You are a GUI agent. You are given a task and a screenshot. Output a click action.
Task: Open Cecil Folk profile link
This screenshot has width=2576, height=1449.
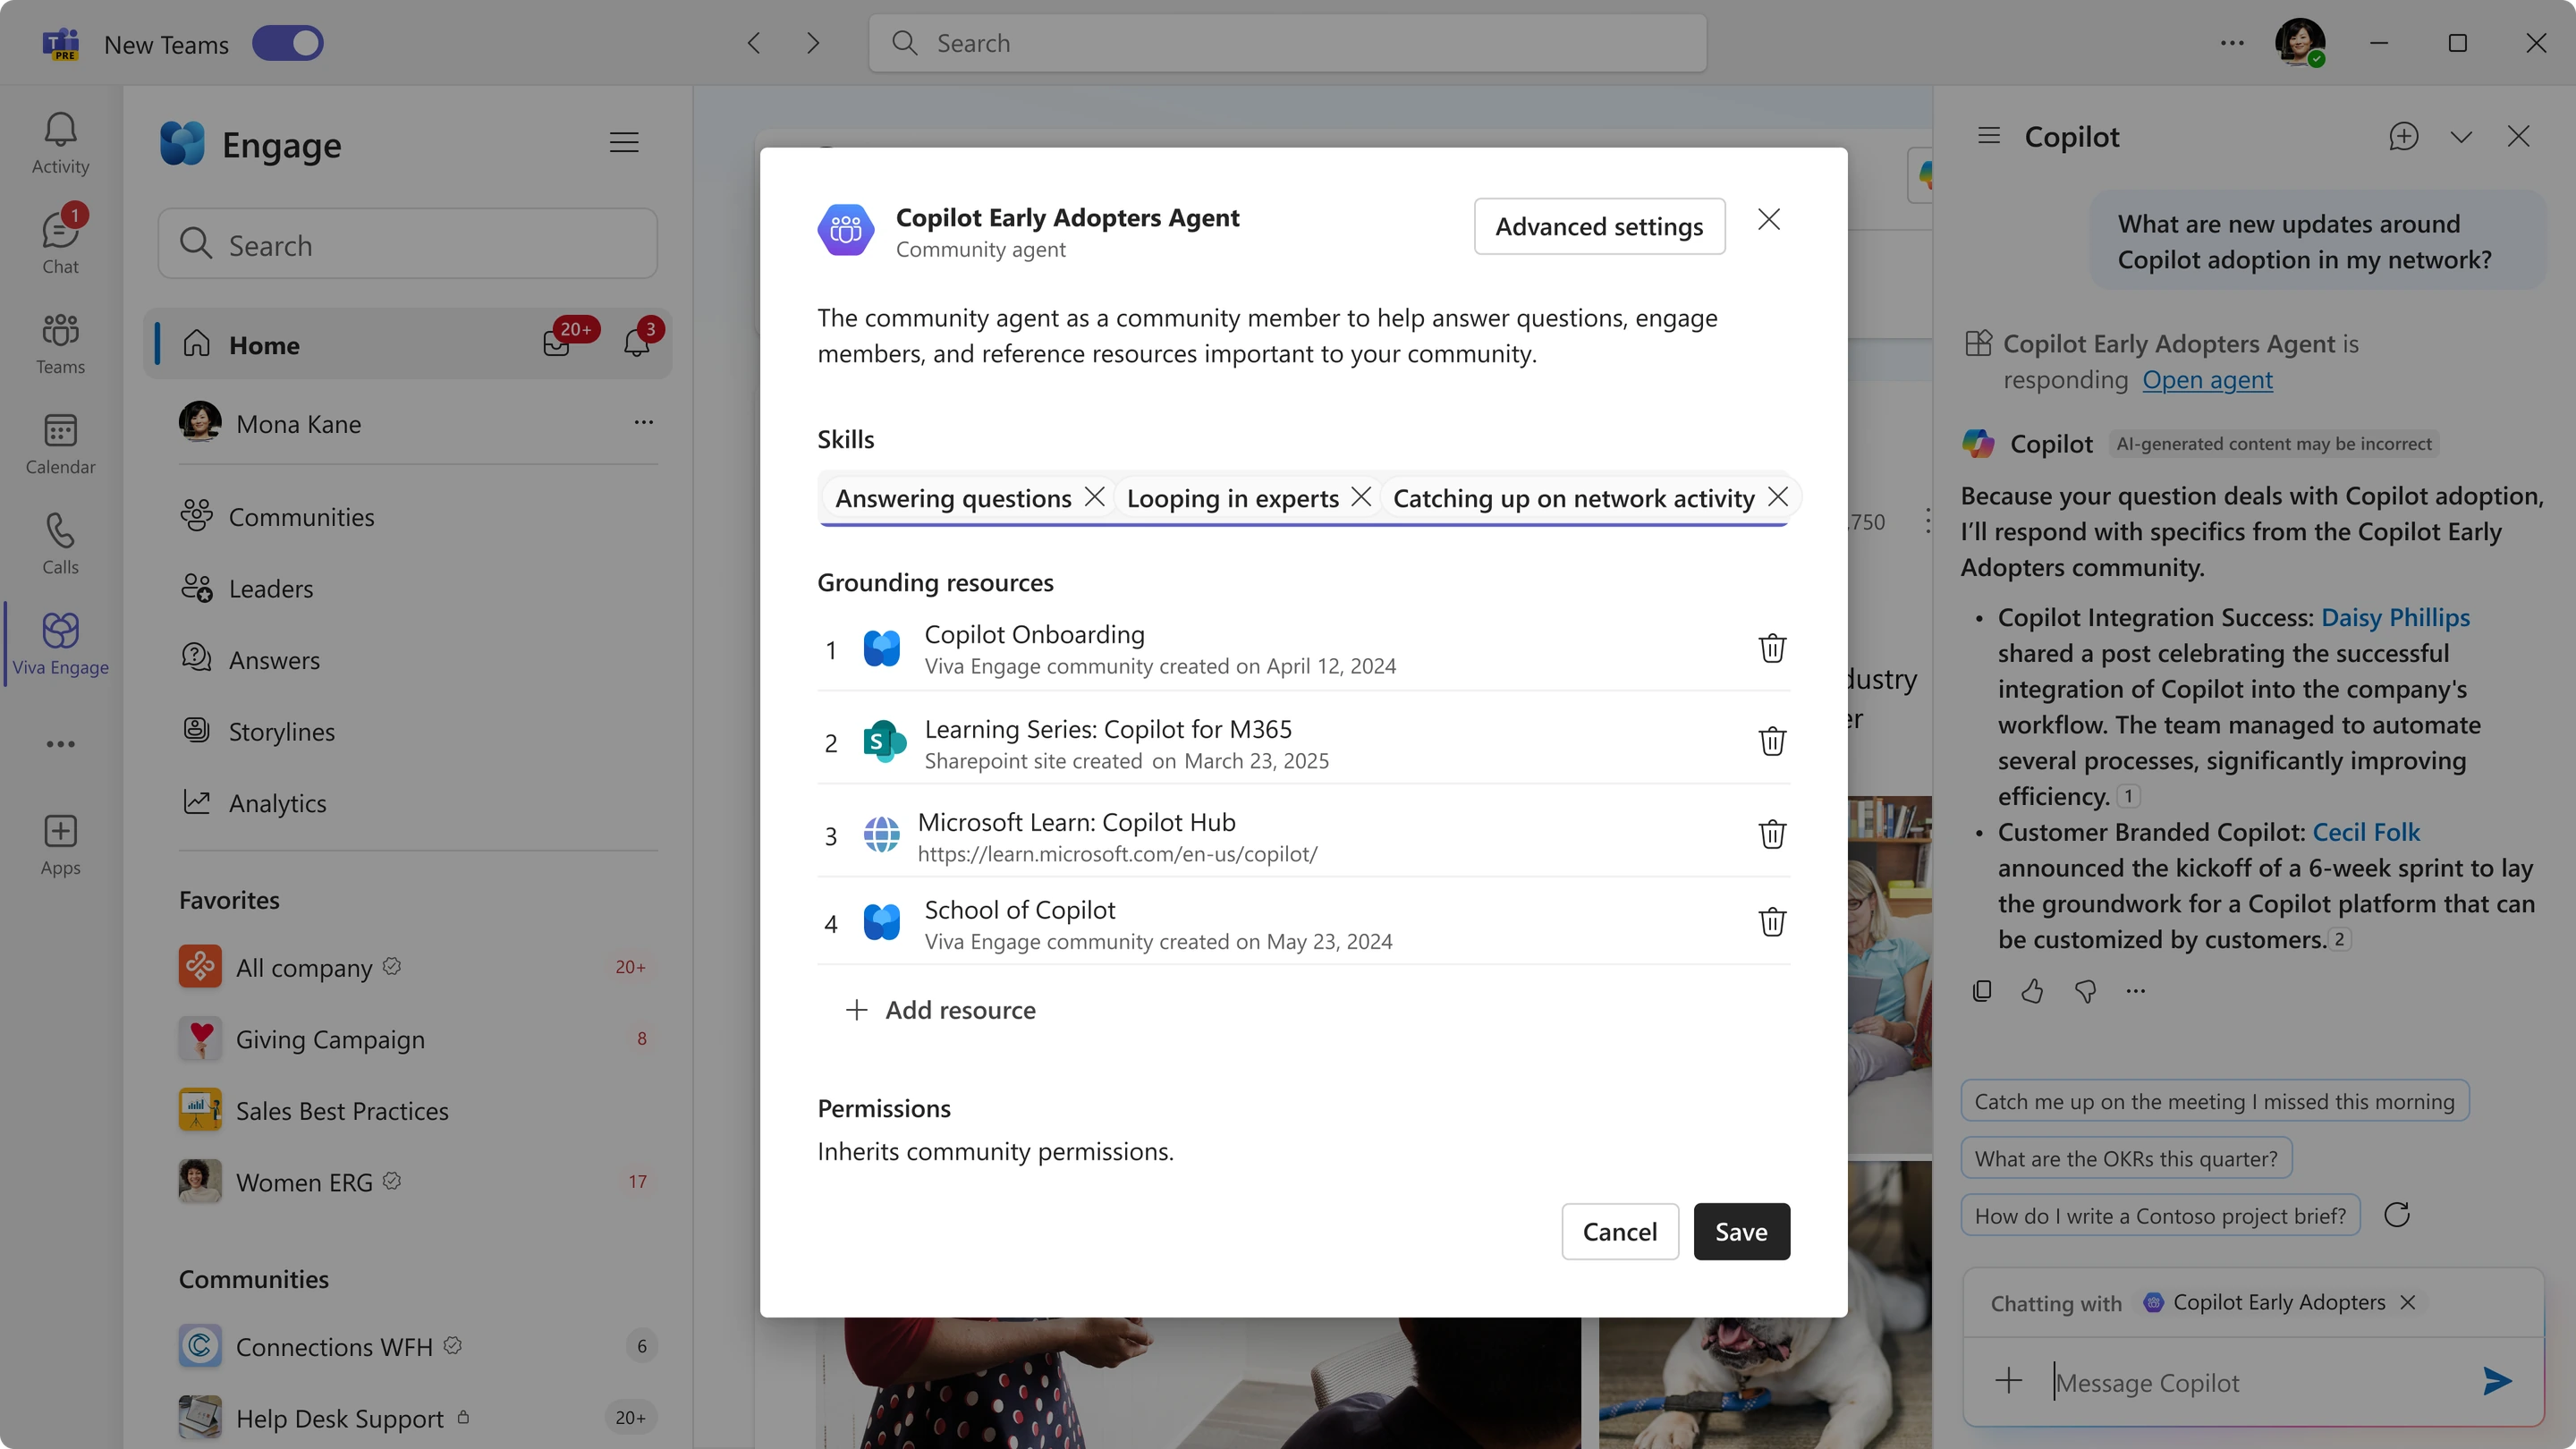pyautogui.click(x=2366, y=832)
